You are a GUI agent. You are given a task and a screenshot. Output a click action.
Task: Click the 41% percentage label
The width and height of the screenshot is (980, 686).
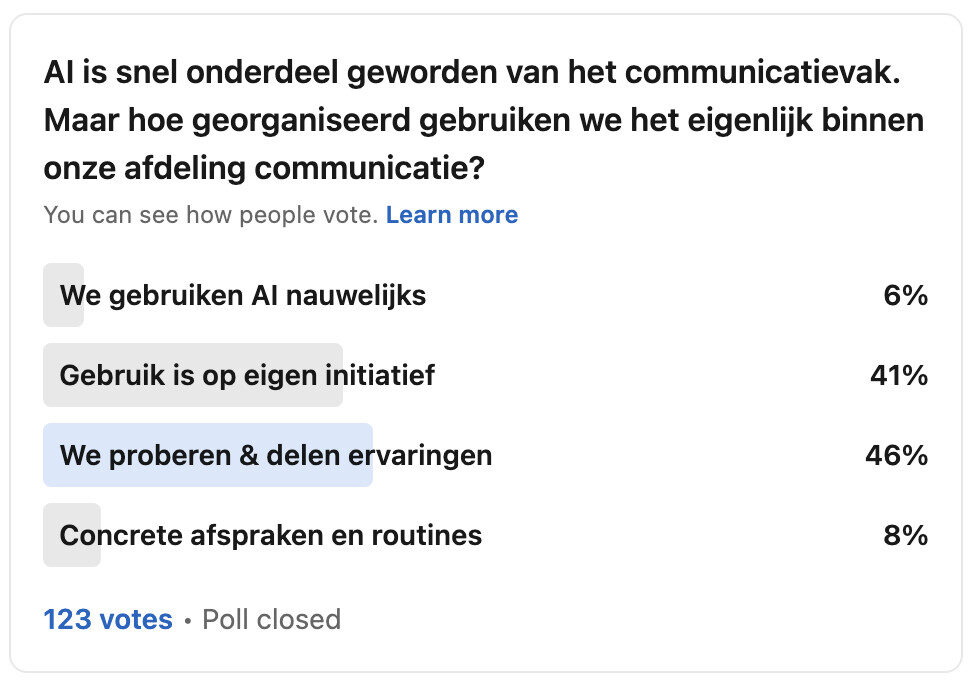pyautogui.click(x=896, y=375)
